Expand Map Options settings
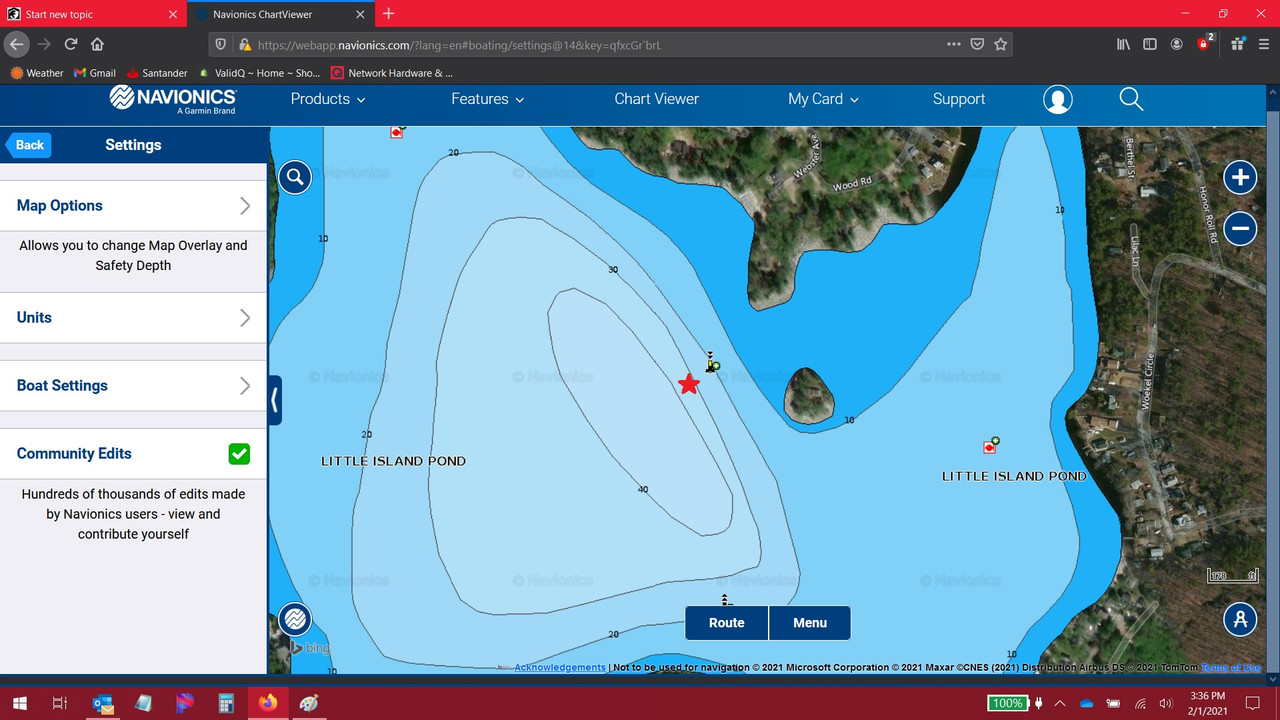 133,206
